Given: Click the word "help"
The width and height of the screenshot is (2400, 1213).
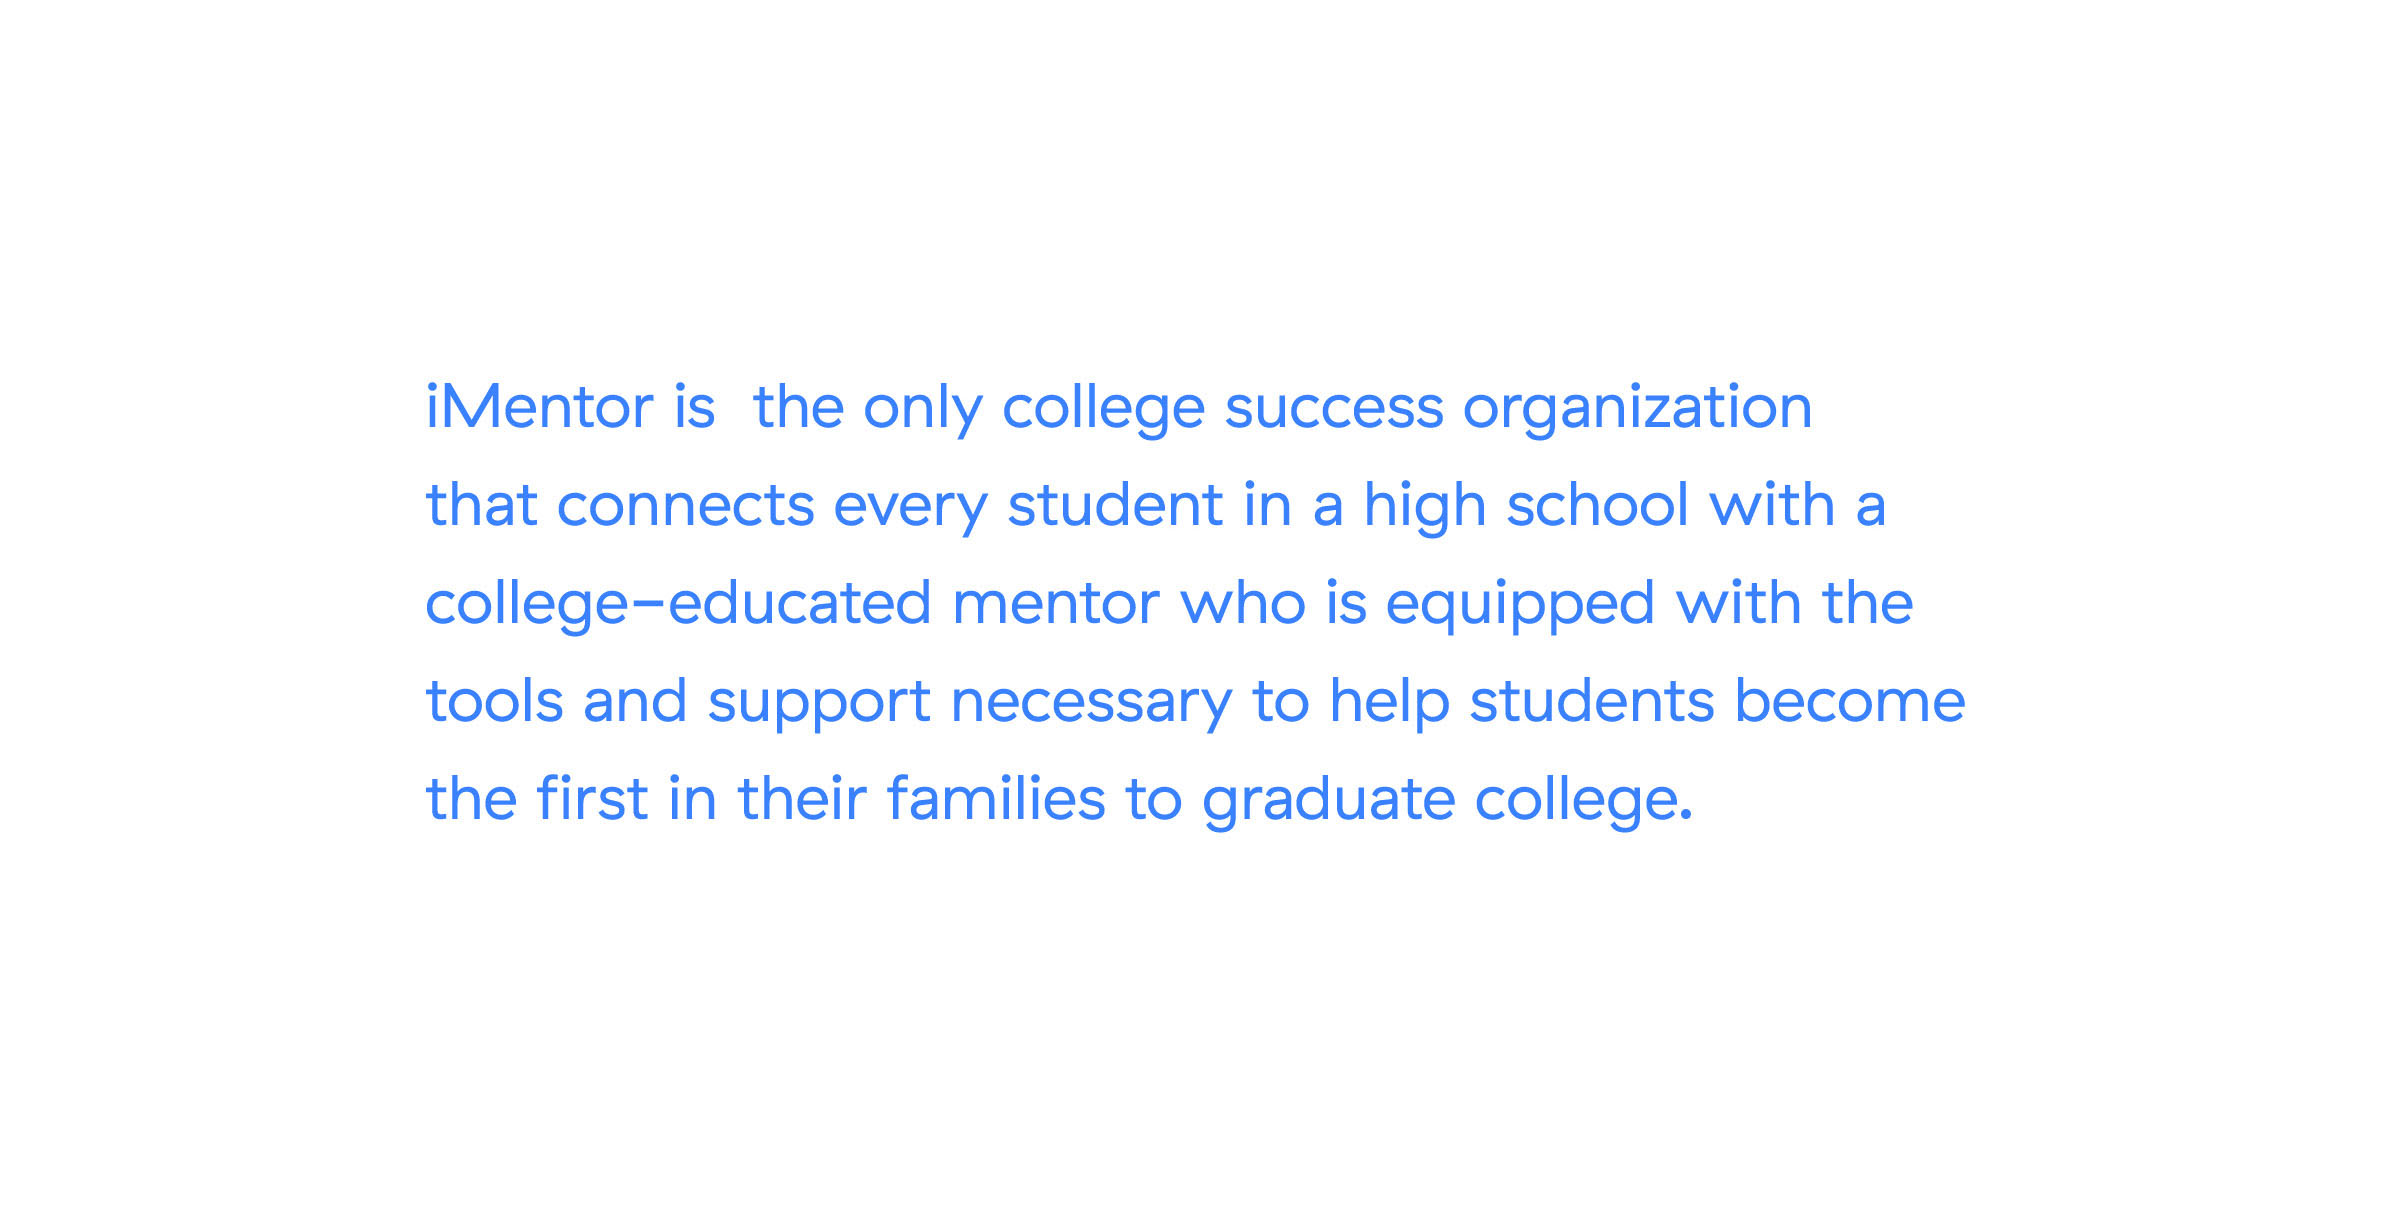Looking at the screenshot, I should point(1390,702).
